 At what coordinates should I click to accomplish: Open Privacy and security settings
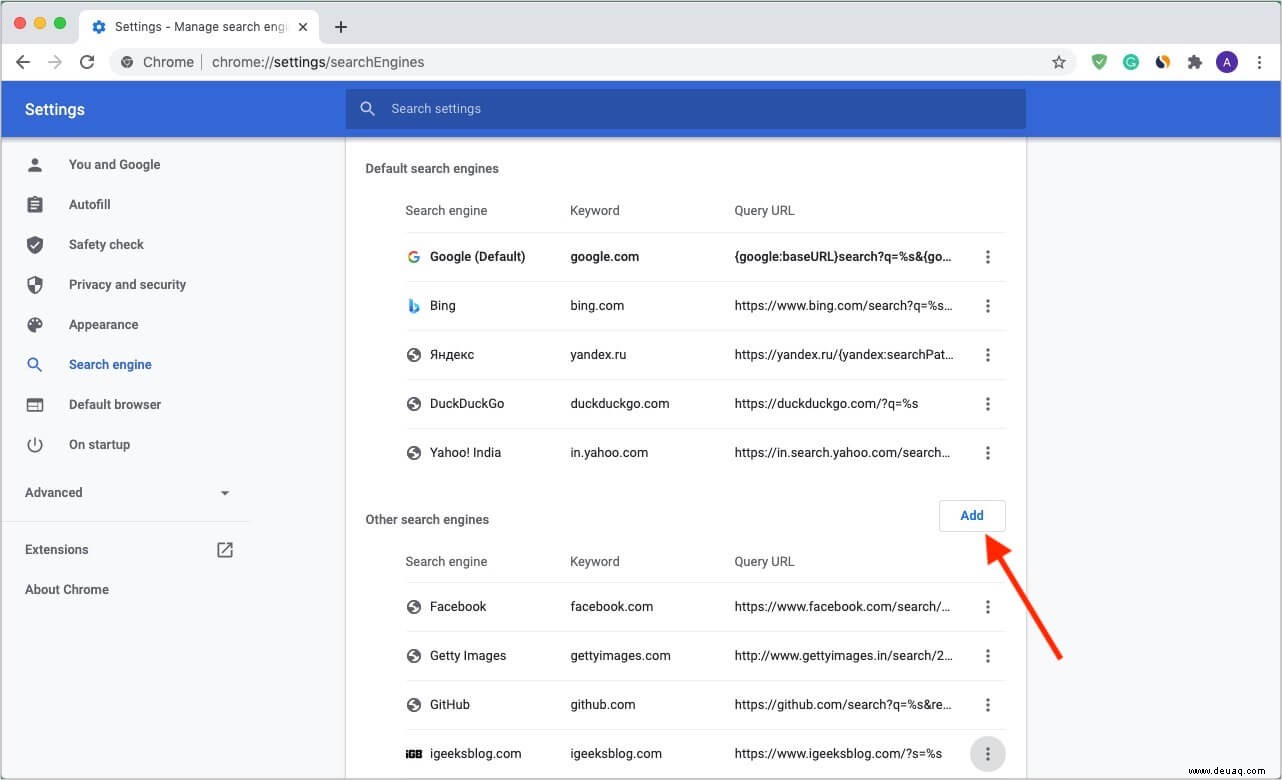[127, 285]
